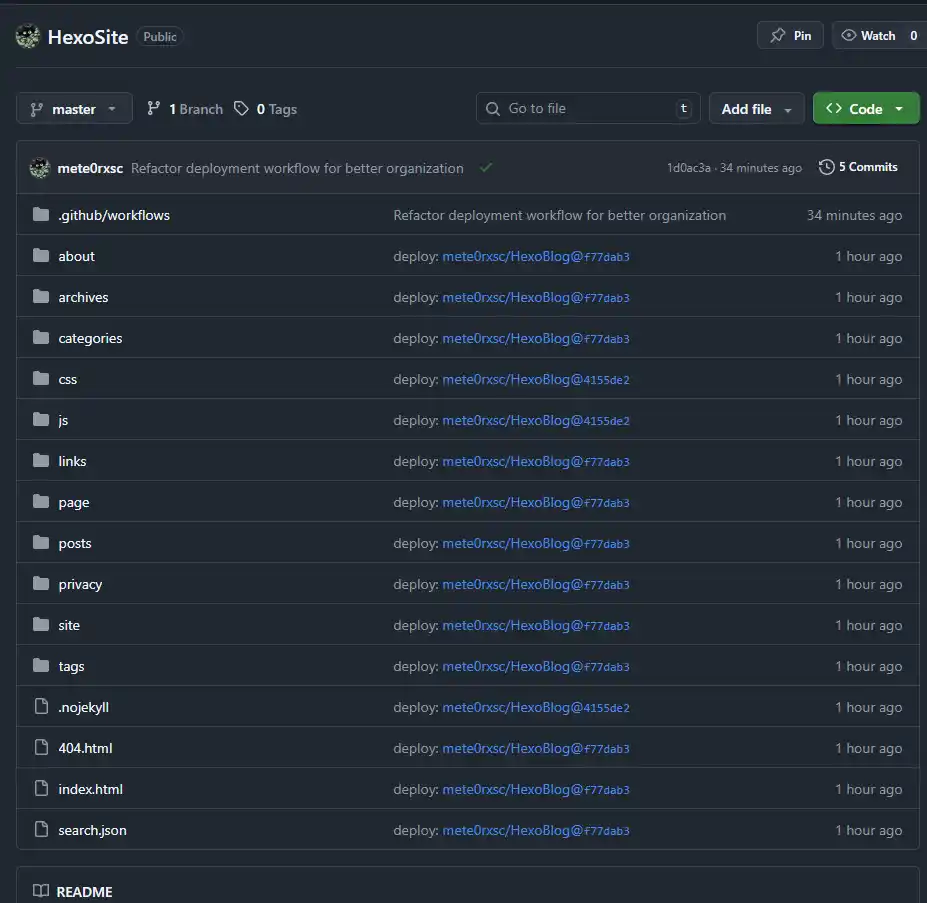Open the 404.html file

point(78,748)
